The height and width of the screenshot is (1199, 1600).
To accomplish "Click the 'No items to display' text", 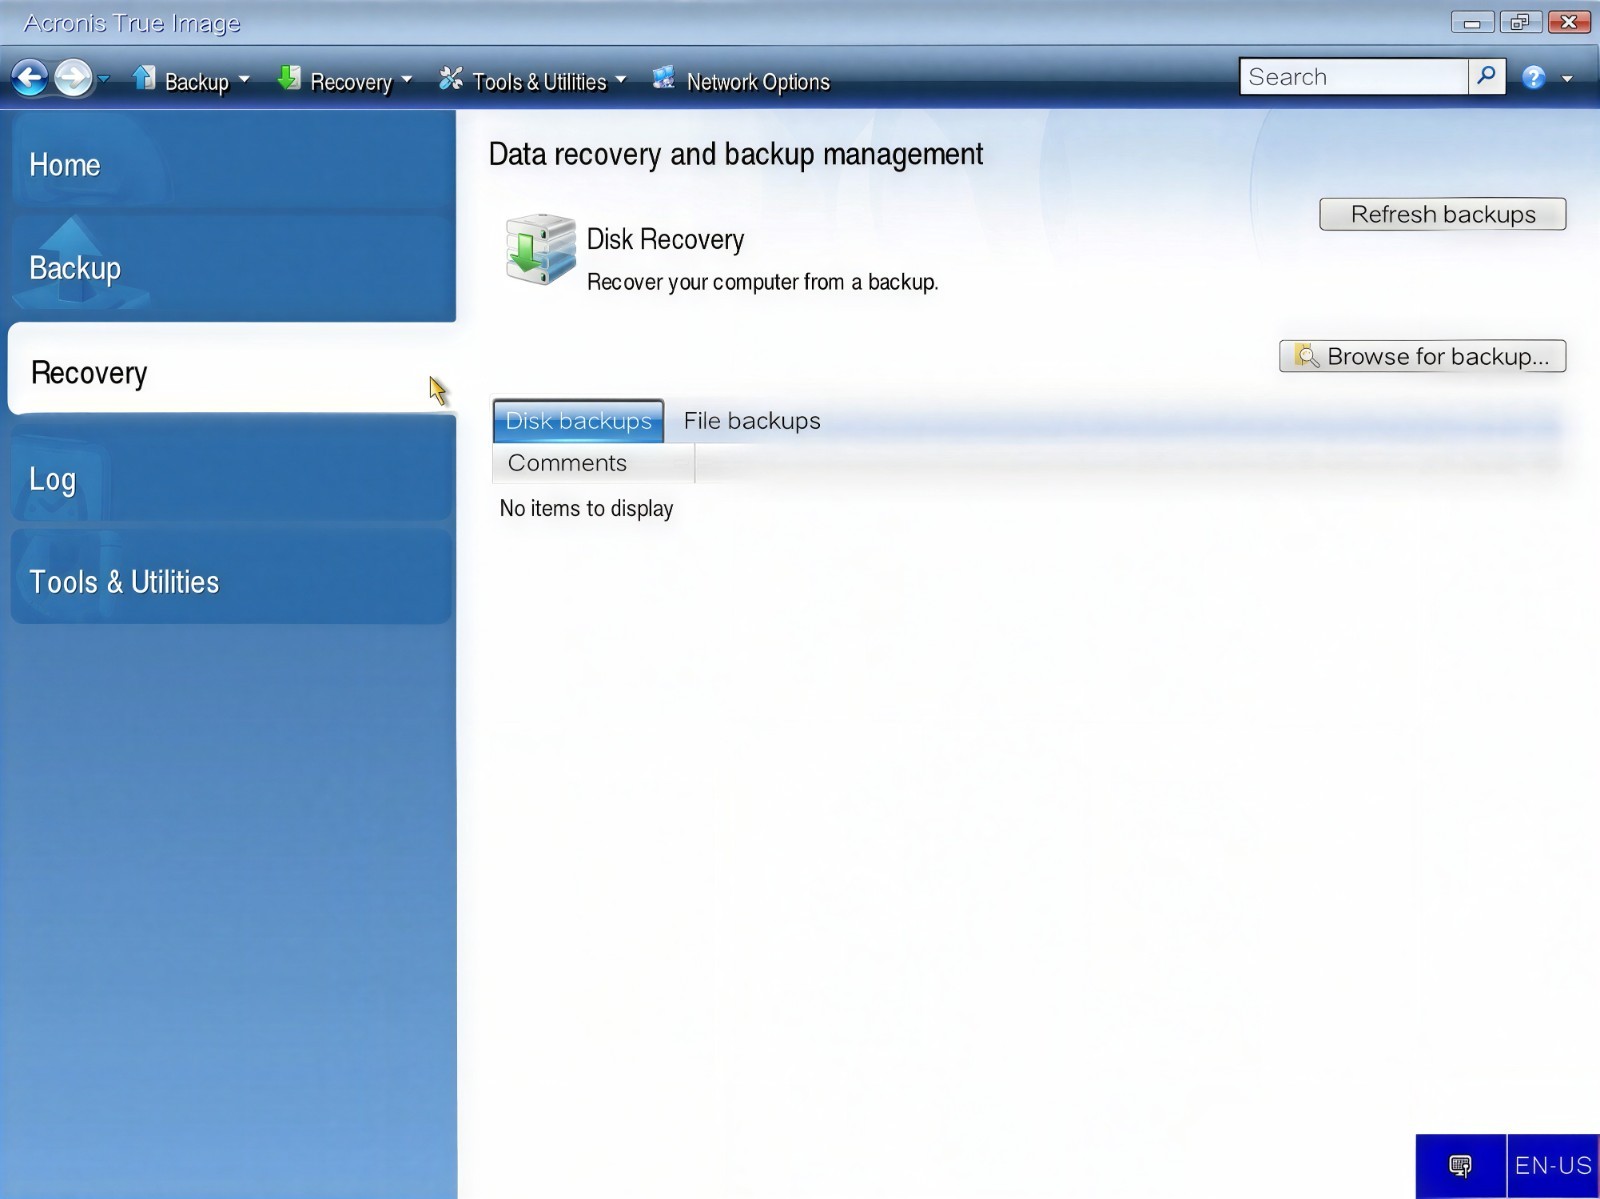I will (x=586, y=508).
